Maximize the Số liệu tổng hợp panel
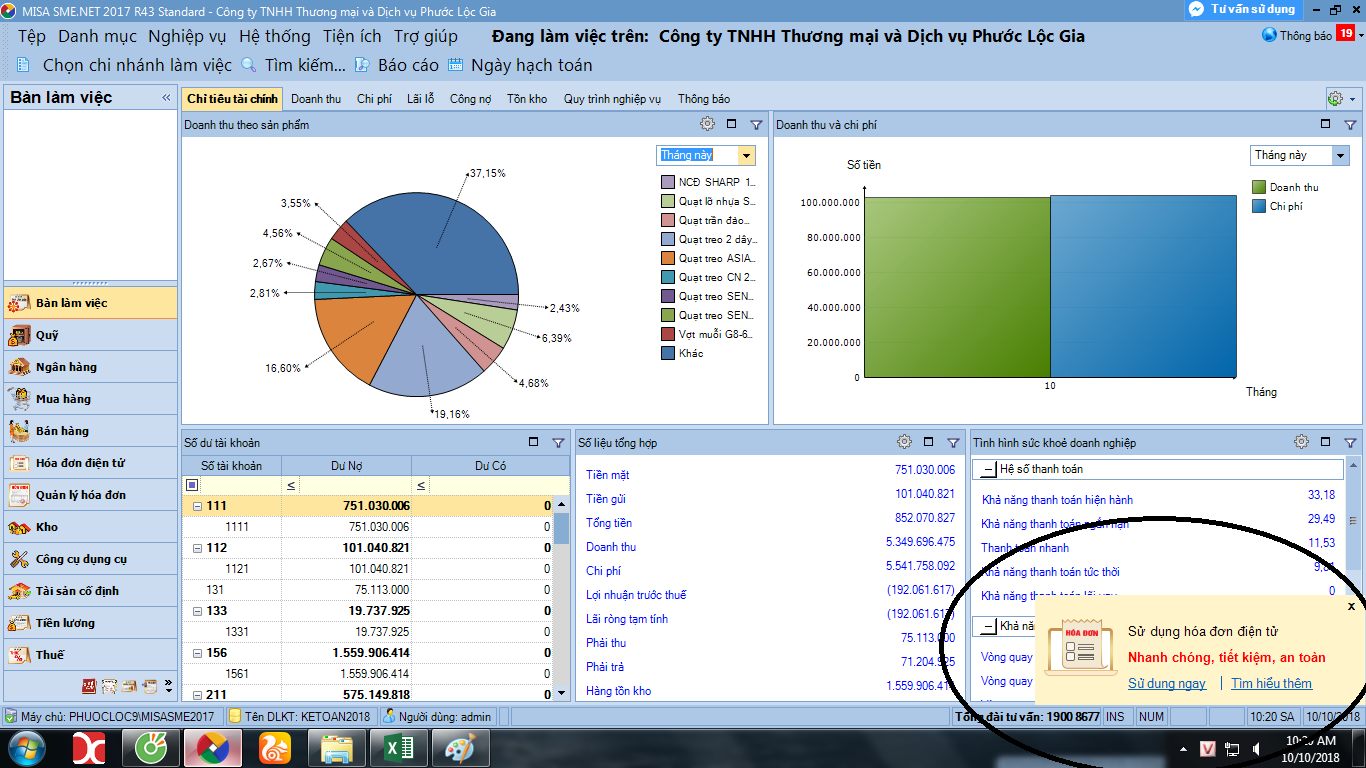Image resolution: width=1366 pixels, height=768 pixels. [928, 441]
